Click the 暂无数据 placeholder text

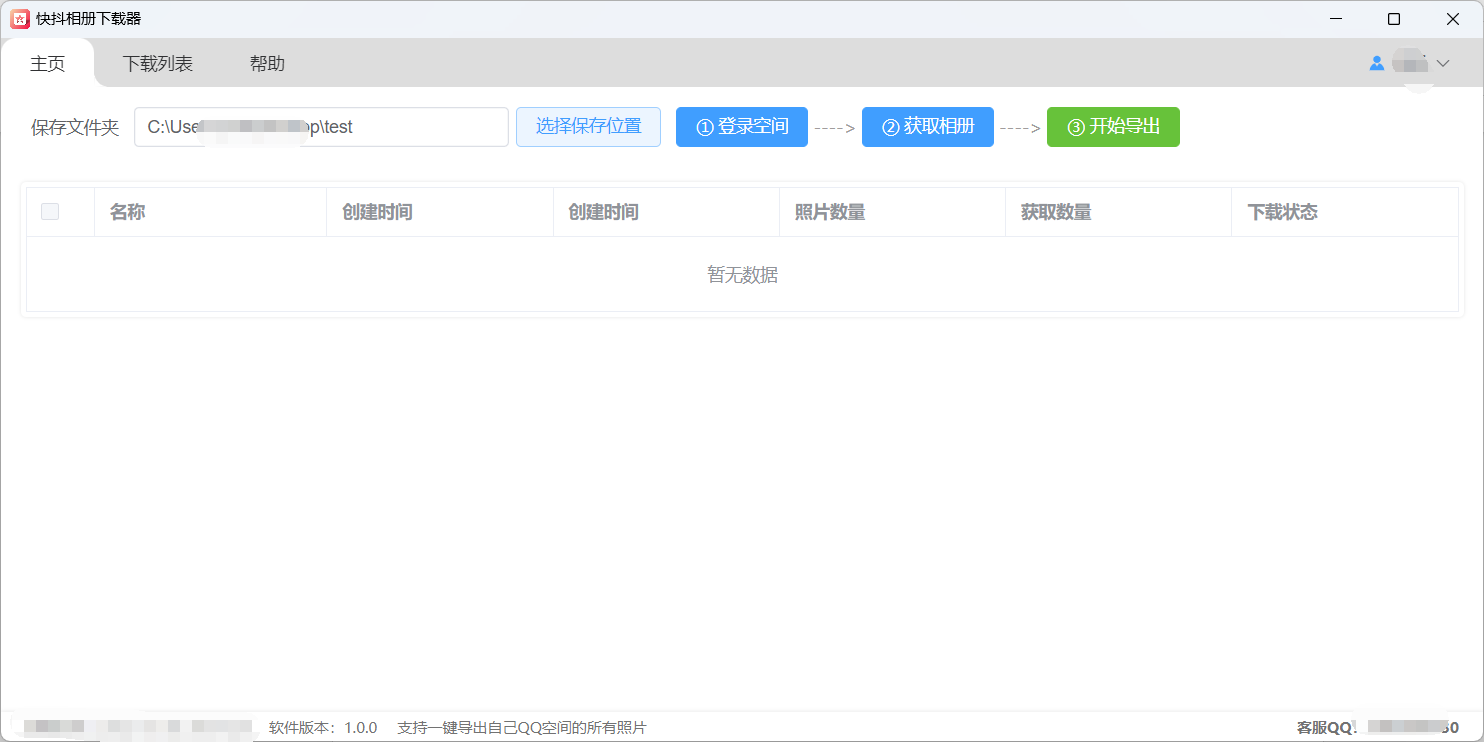tap(742, 275)
